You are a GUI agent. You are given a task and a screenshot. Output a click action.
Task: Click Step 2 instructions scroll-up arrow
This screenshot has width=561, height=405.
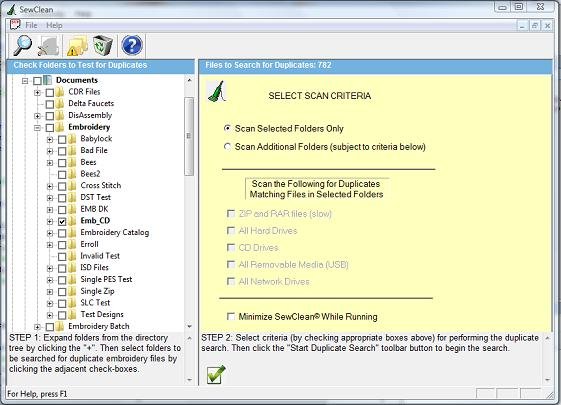click(x=547, y=338)
